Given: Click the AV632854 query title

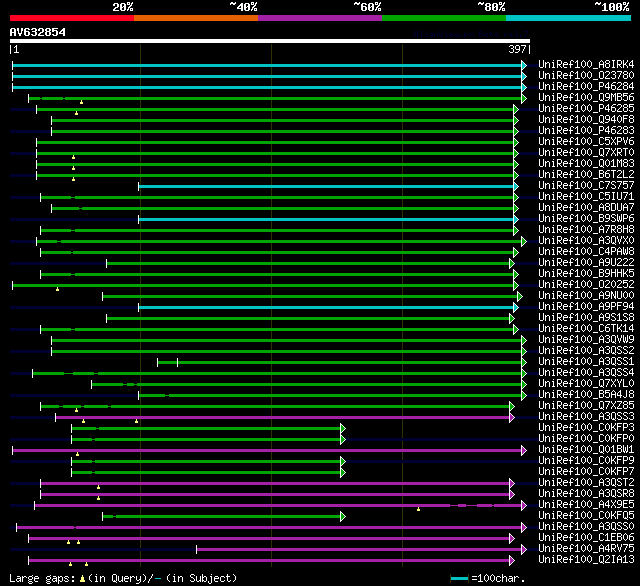Looking at the screenshot, I should (x=38, y=32).
